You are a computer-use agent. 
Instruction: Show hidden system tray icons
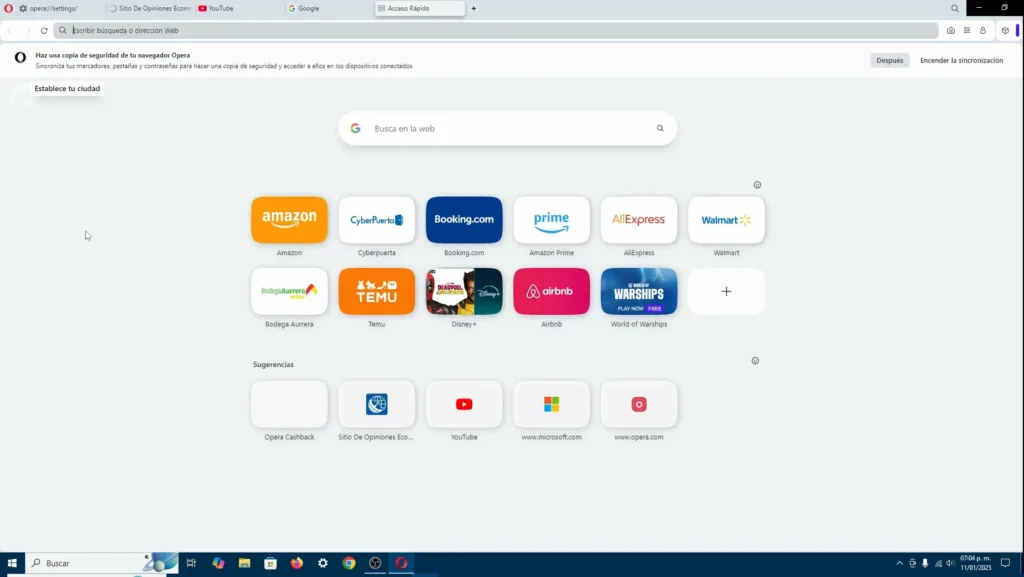(899, 563)
